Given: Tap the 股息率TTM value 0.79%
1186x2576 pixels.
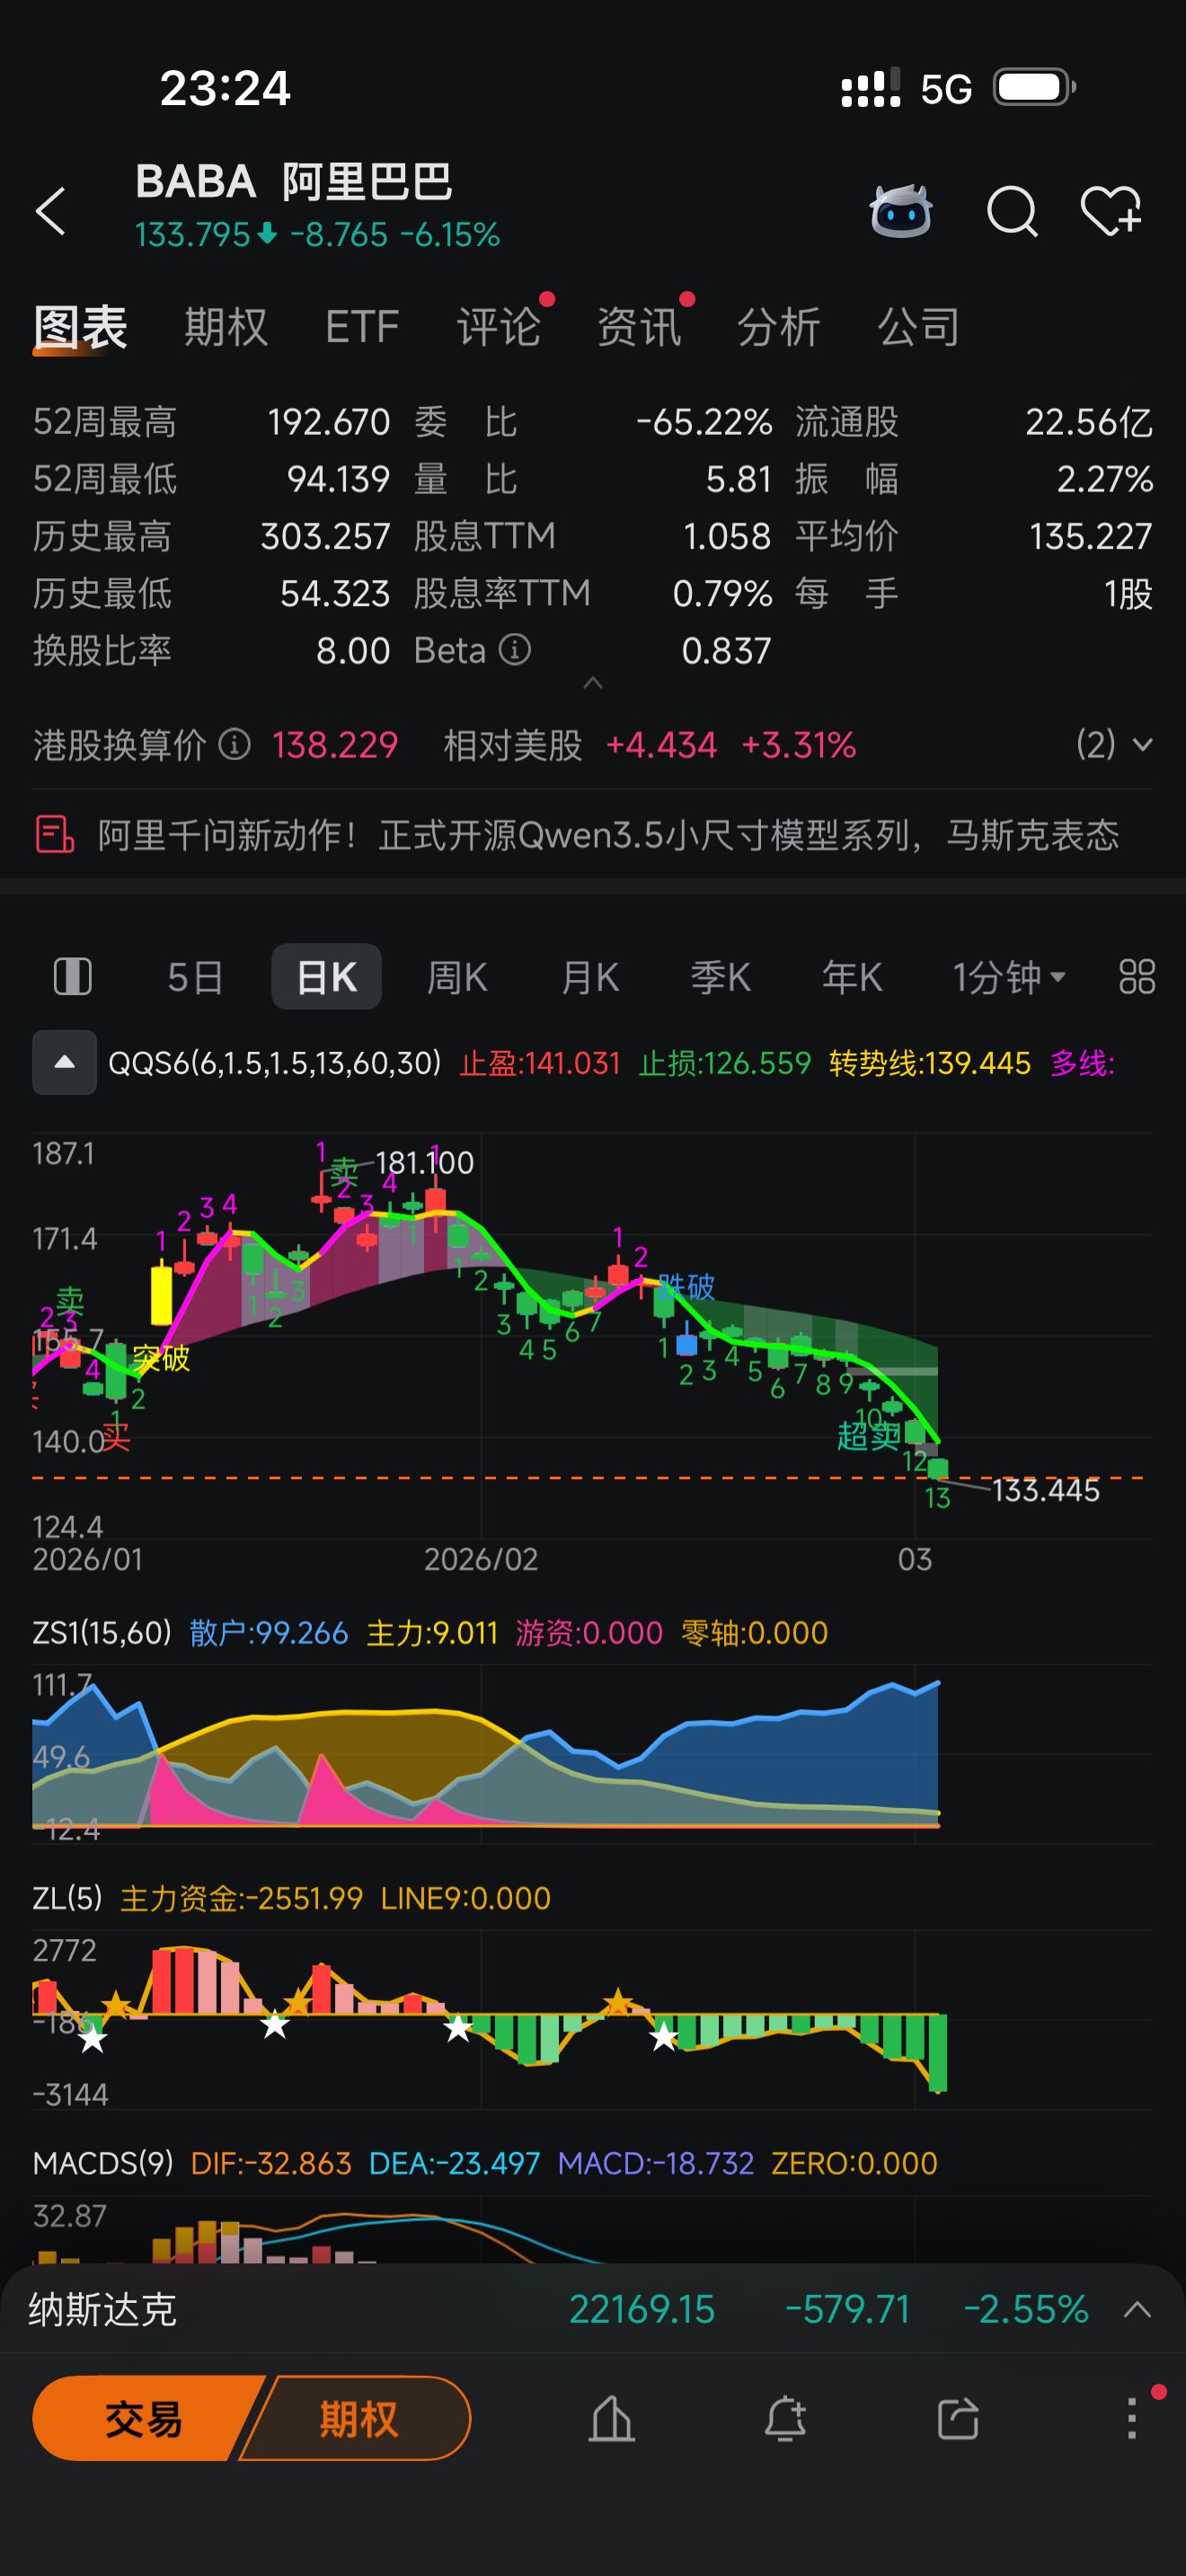Looking at the screenshot, I should click(x=722, y=593).
